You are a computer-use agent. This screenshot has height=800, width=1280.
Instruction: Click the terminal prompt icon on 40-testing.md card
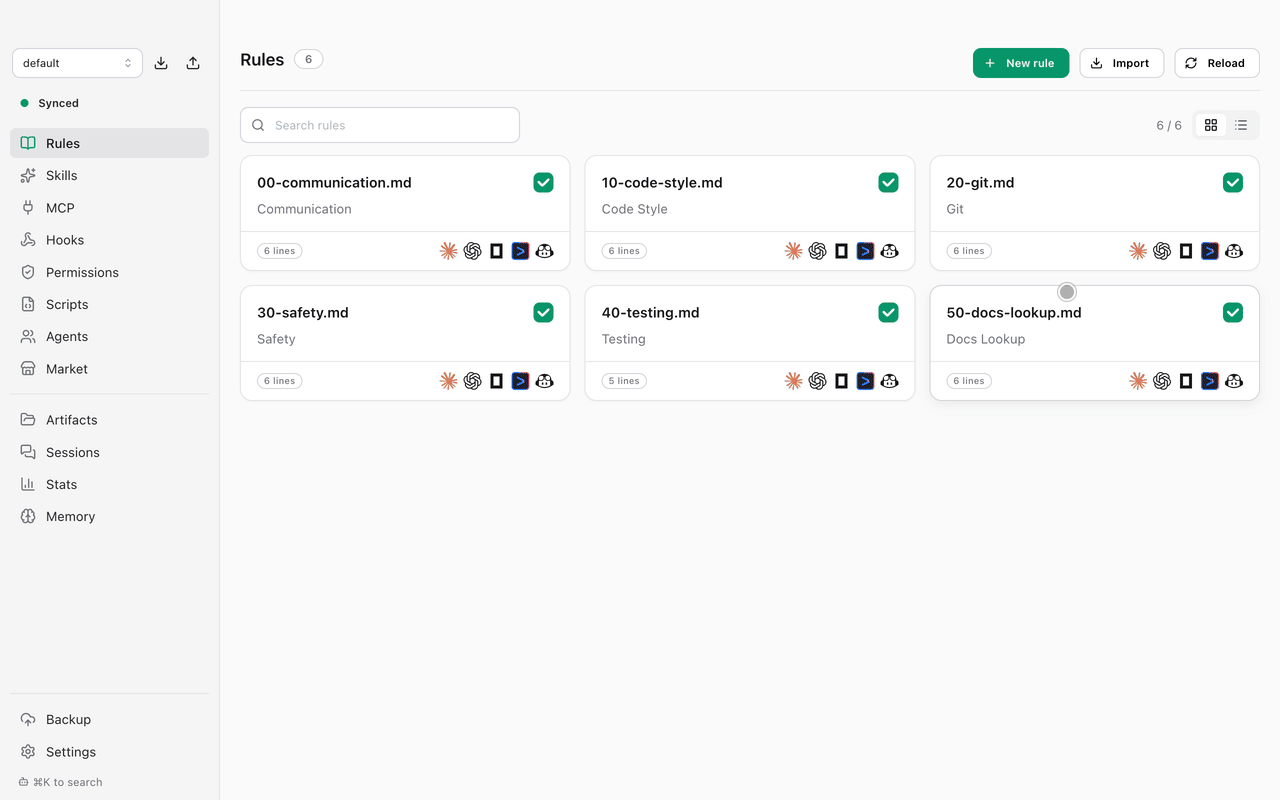[x=866, y=381]
